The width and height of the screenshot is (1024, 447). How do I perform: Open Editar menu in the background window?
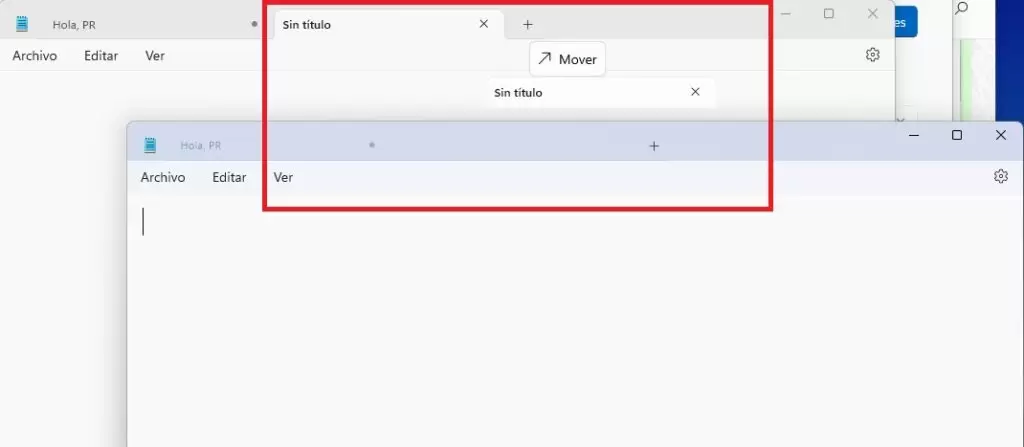pos(101,56)
